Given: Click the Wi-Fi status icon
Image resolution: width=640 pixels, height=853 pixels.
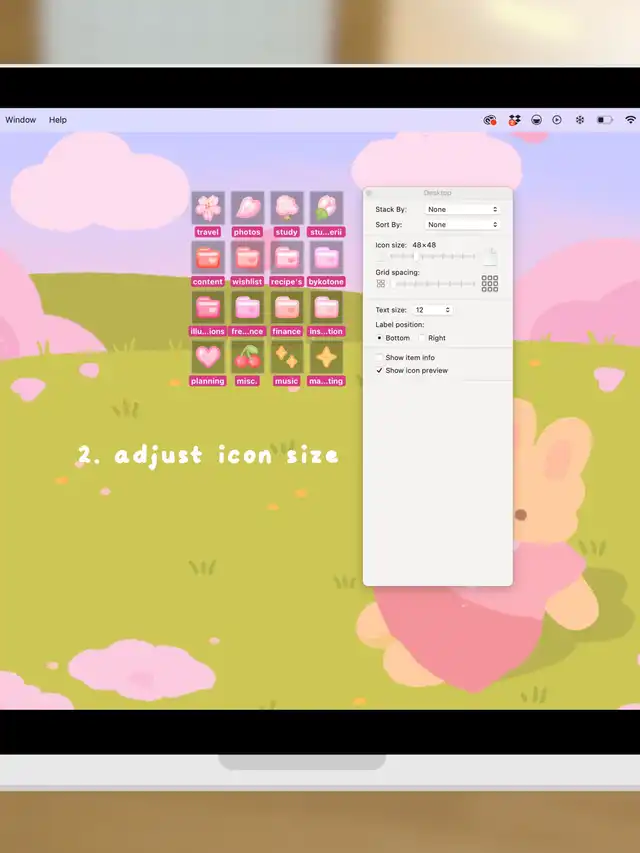Looking at the screenshot, I should [630, 120].
